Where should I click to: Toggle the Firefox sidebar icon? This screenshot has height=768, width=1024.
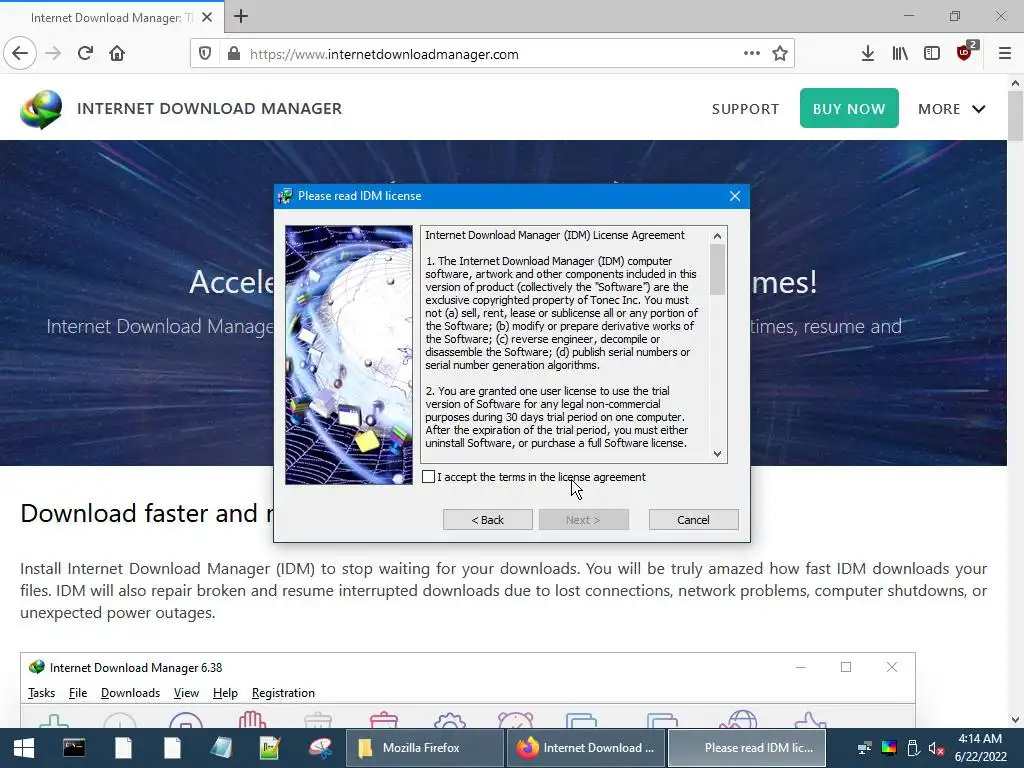[932, 54]
